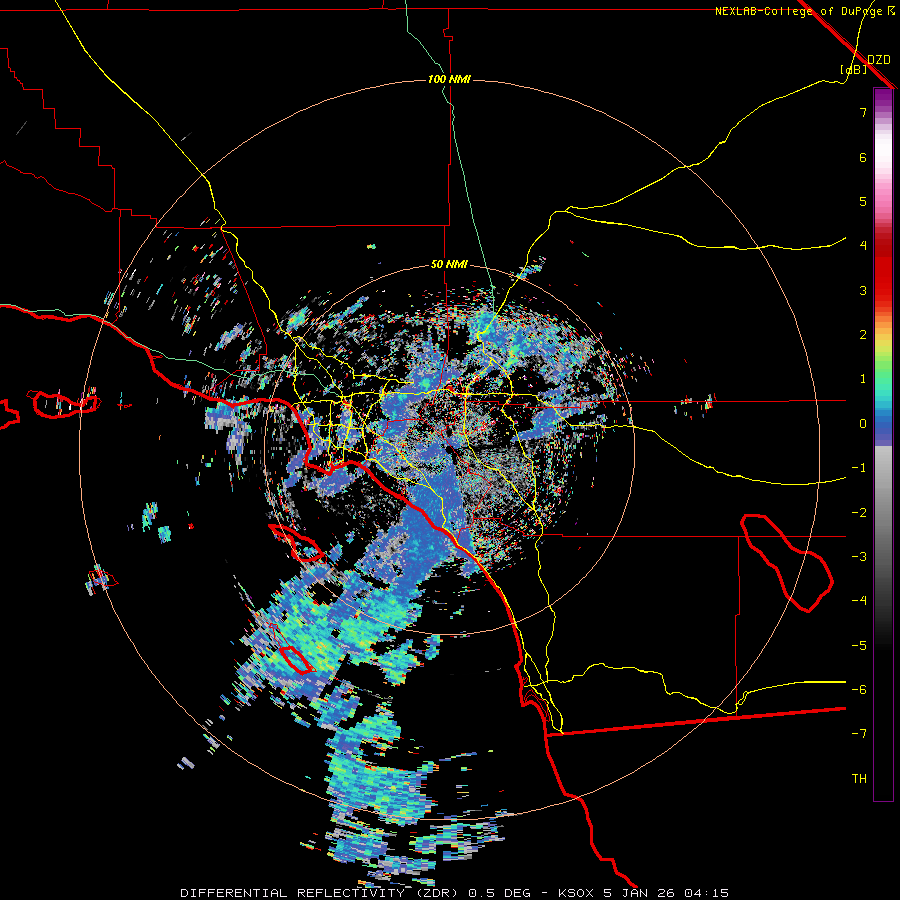Click the Salton Sea red outline

coord(786,563)
